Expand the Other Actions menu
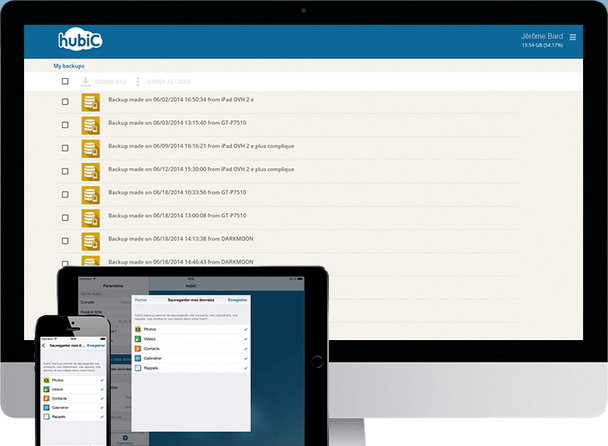Viewport: 608px width, 446px height. (x=138, y=81)
